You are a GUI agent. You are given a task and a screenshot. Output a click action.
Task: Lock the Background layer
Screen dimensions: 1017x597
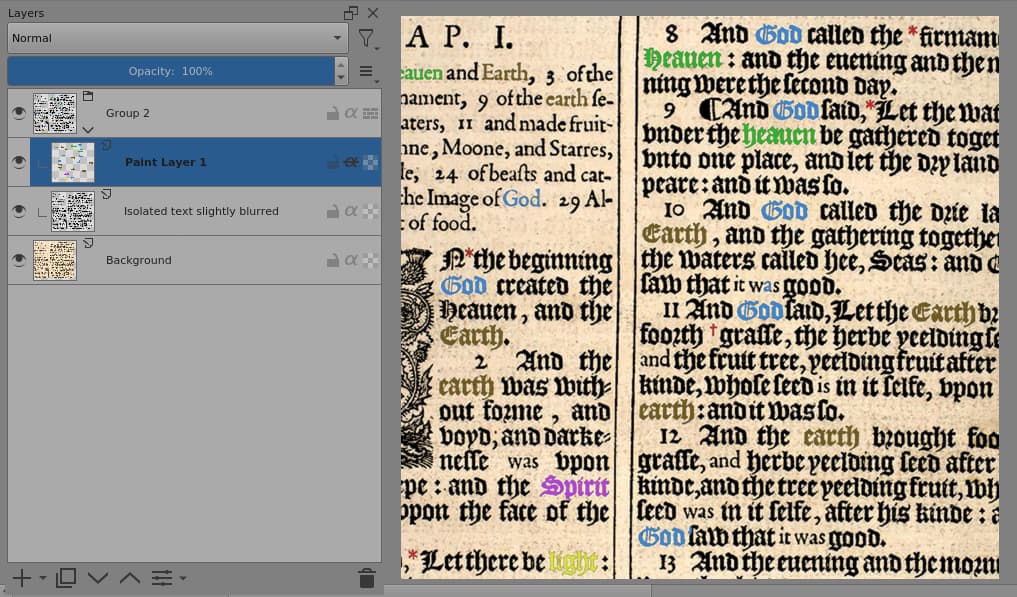point(332,260)
